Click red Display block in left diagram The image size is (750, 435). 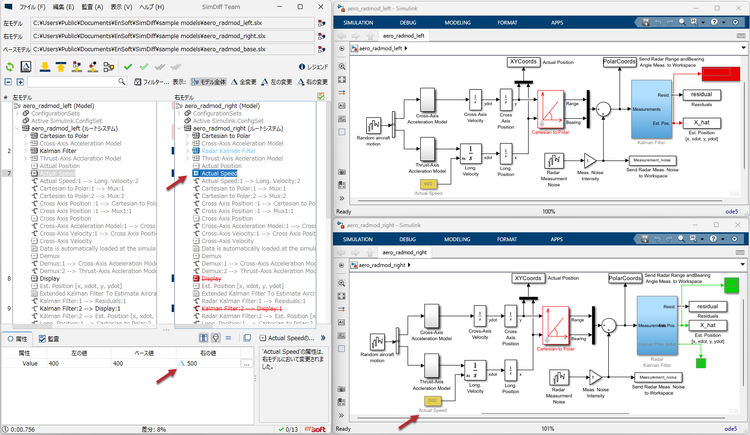[x=721, y=74]
